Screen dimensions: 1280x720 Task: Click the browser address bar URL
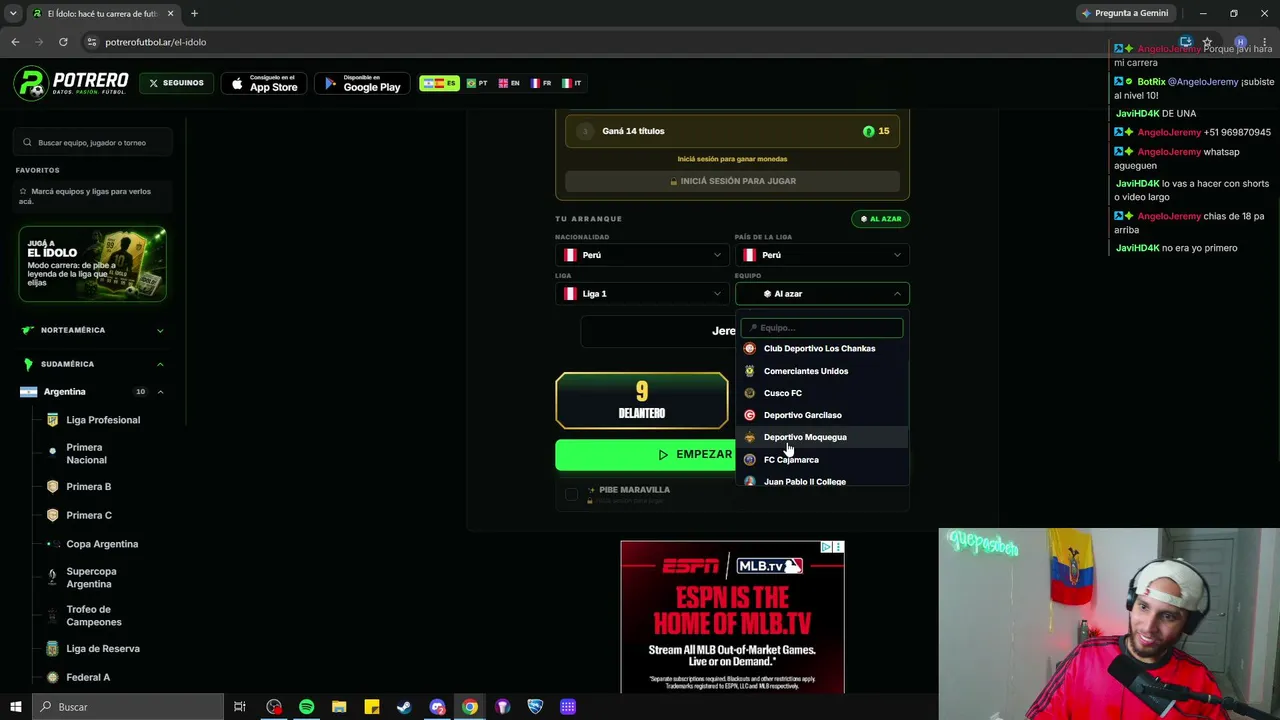156,42
